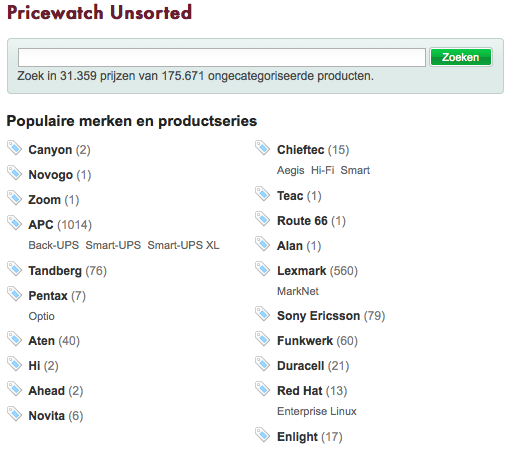Image resolution: width=513 pixels, height=468 pixels.
Task: Click the tag icon beside Canyon
Action: tap(15, 148)
